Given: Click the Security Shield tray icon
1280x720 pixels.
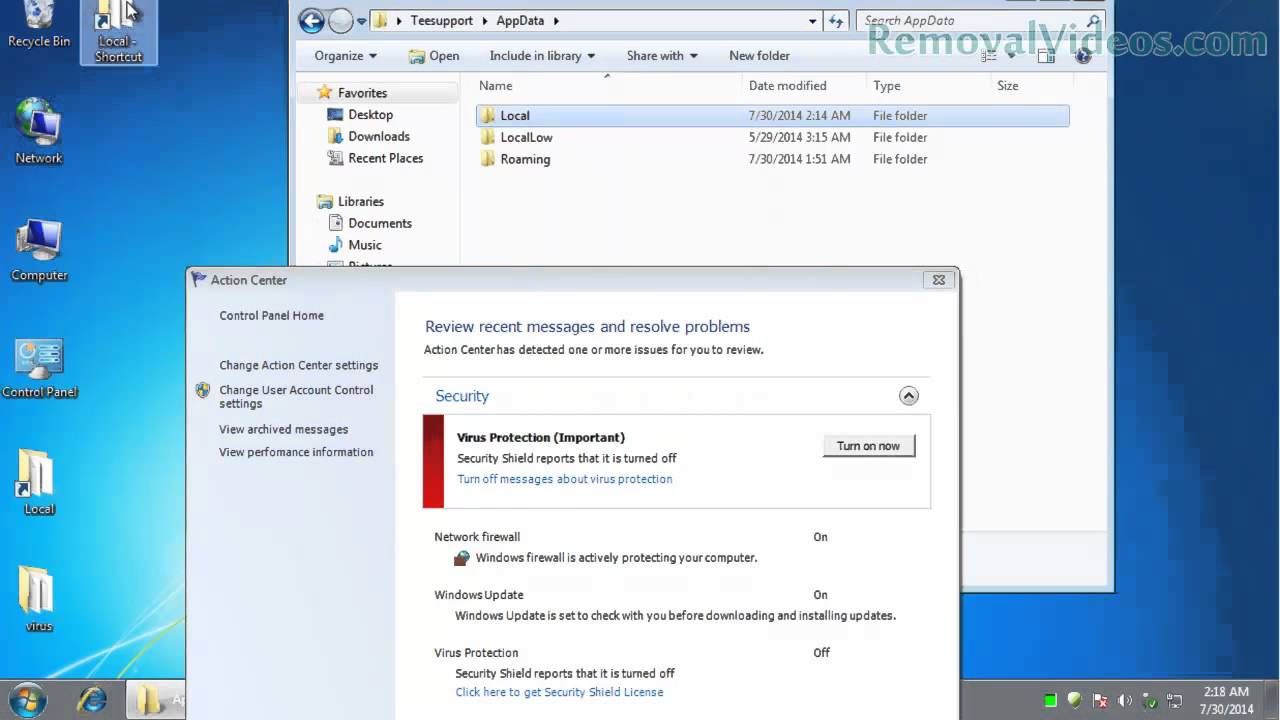Looking at the screenshot, I should pos(1075,701).
